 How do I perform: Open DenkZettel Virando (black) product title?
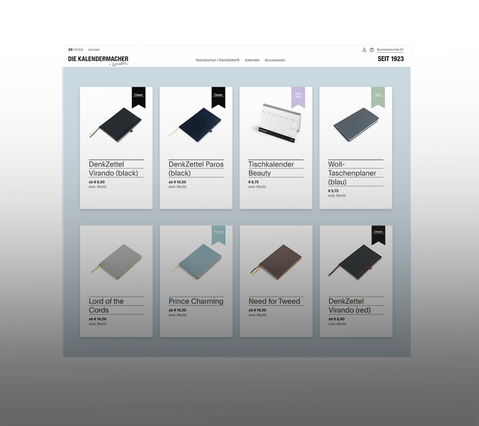click(113, 169)
